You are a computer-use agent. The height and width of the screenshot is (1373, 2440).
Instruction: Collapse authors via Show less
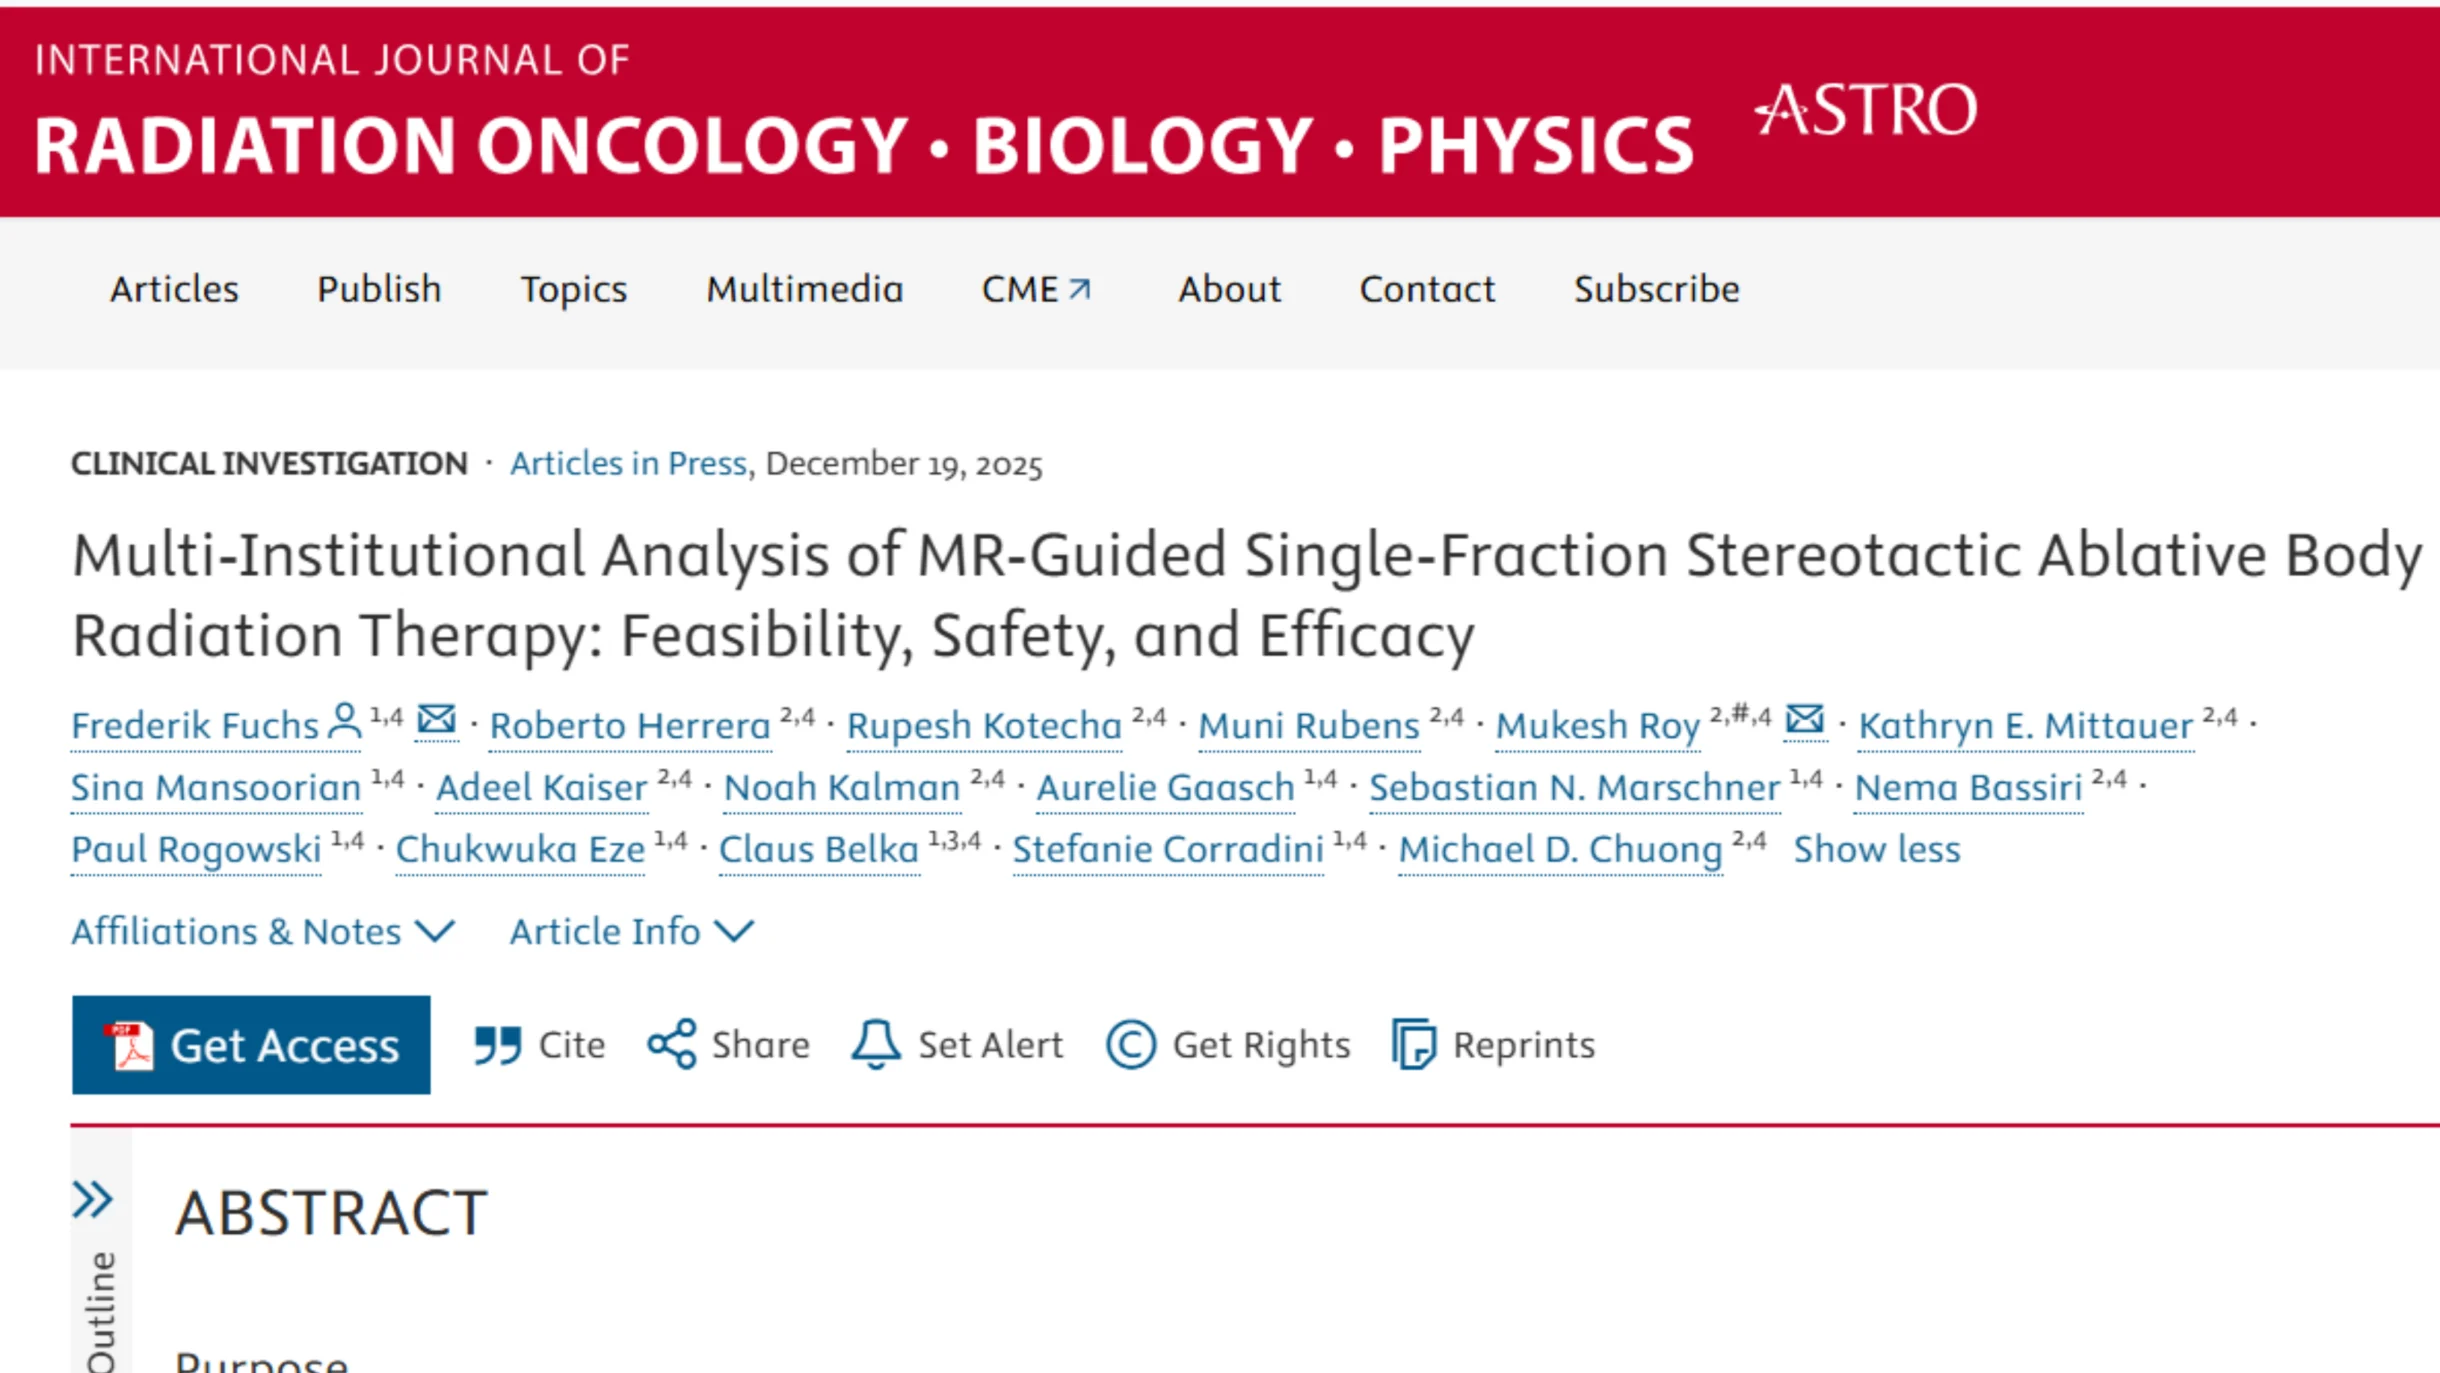(x=1876, y=849)
